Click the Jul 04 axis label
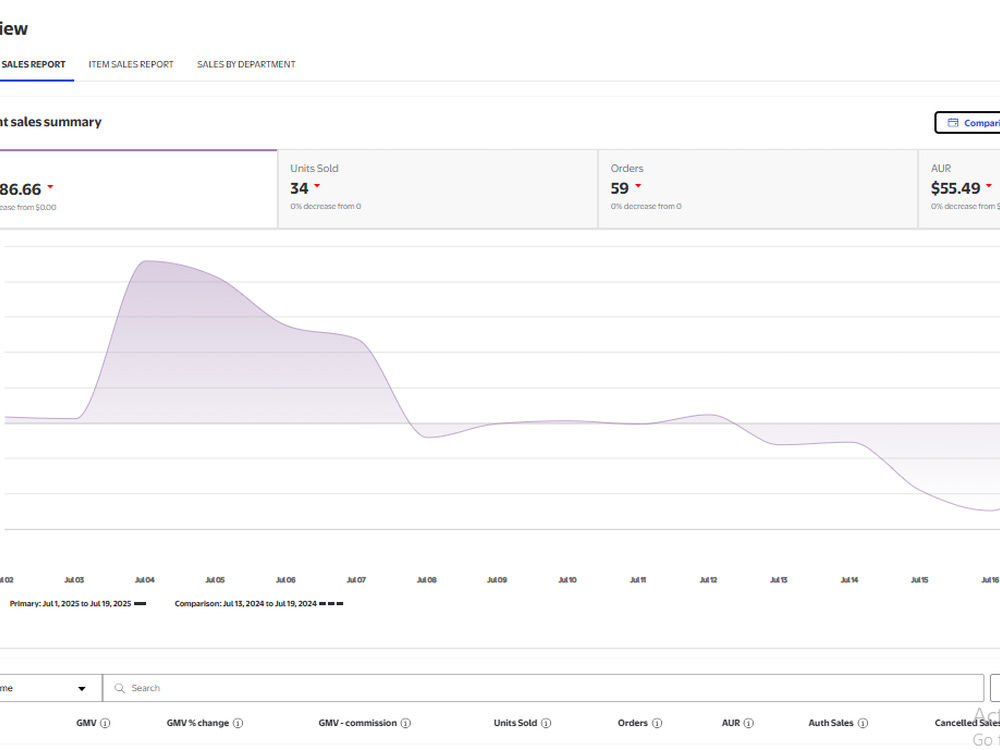Viewport: 1000px width, 750px height. coord(145,580)
